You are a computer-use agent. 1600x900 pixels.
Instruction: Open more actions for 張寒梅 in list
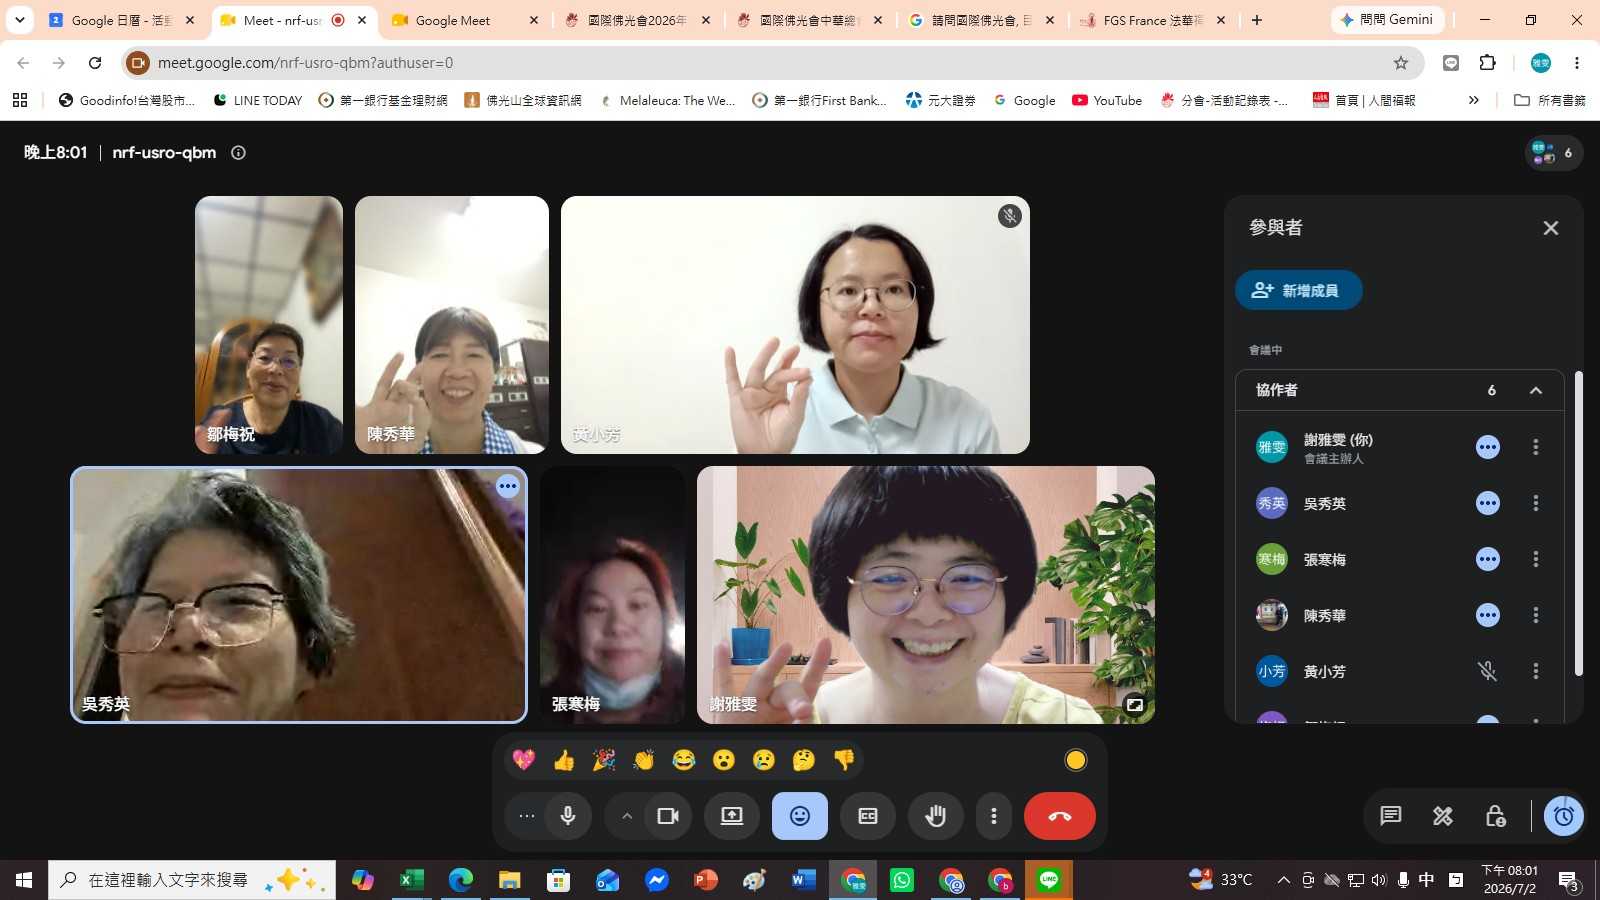1536,559
